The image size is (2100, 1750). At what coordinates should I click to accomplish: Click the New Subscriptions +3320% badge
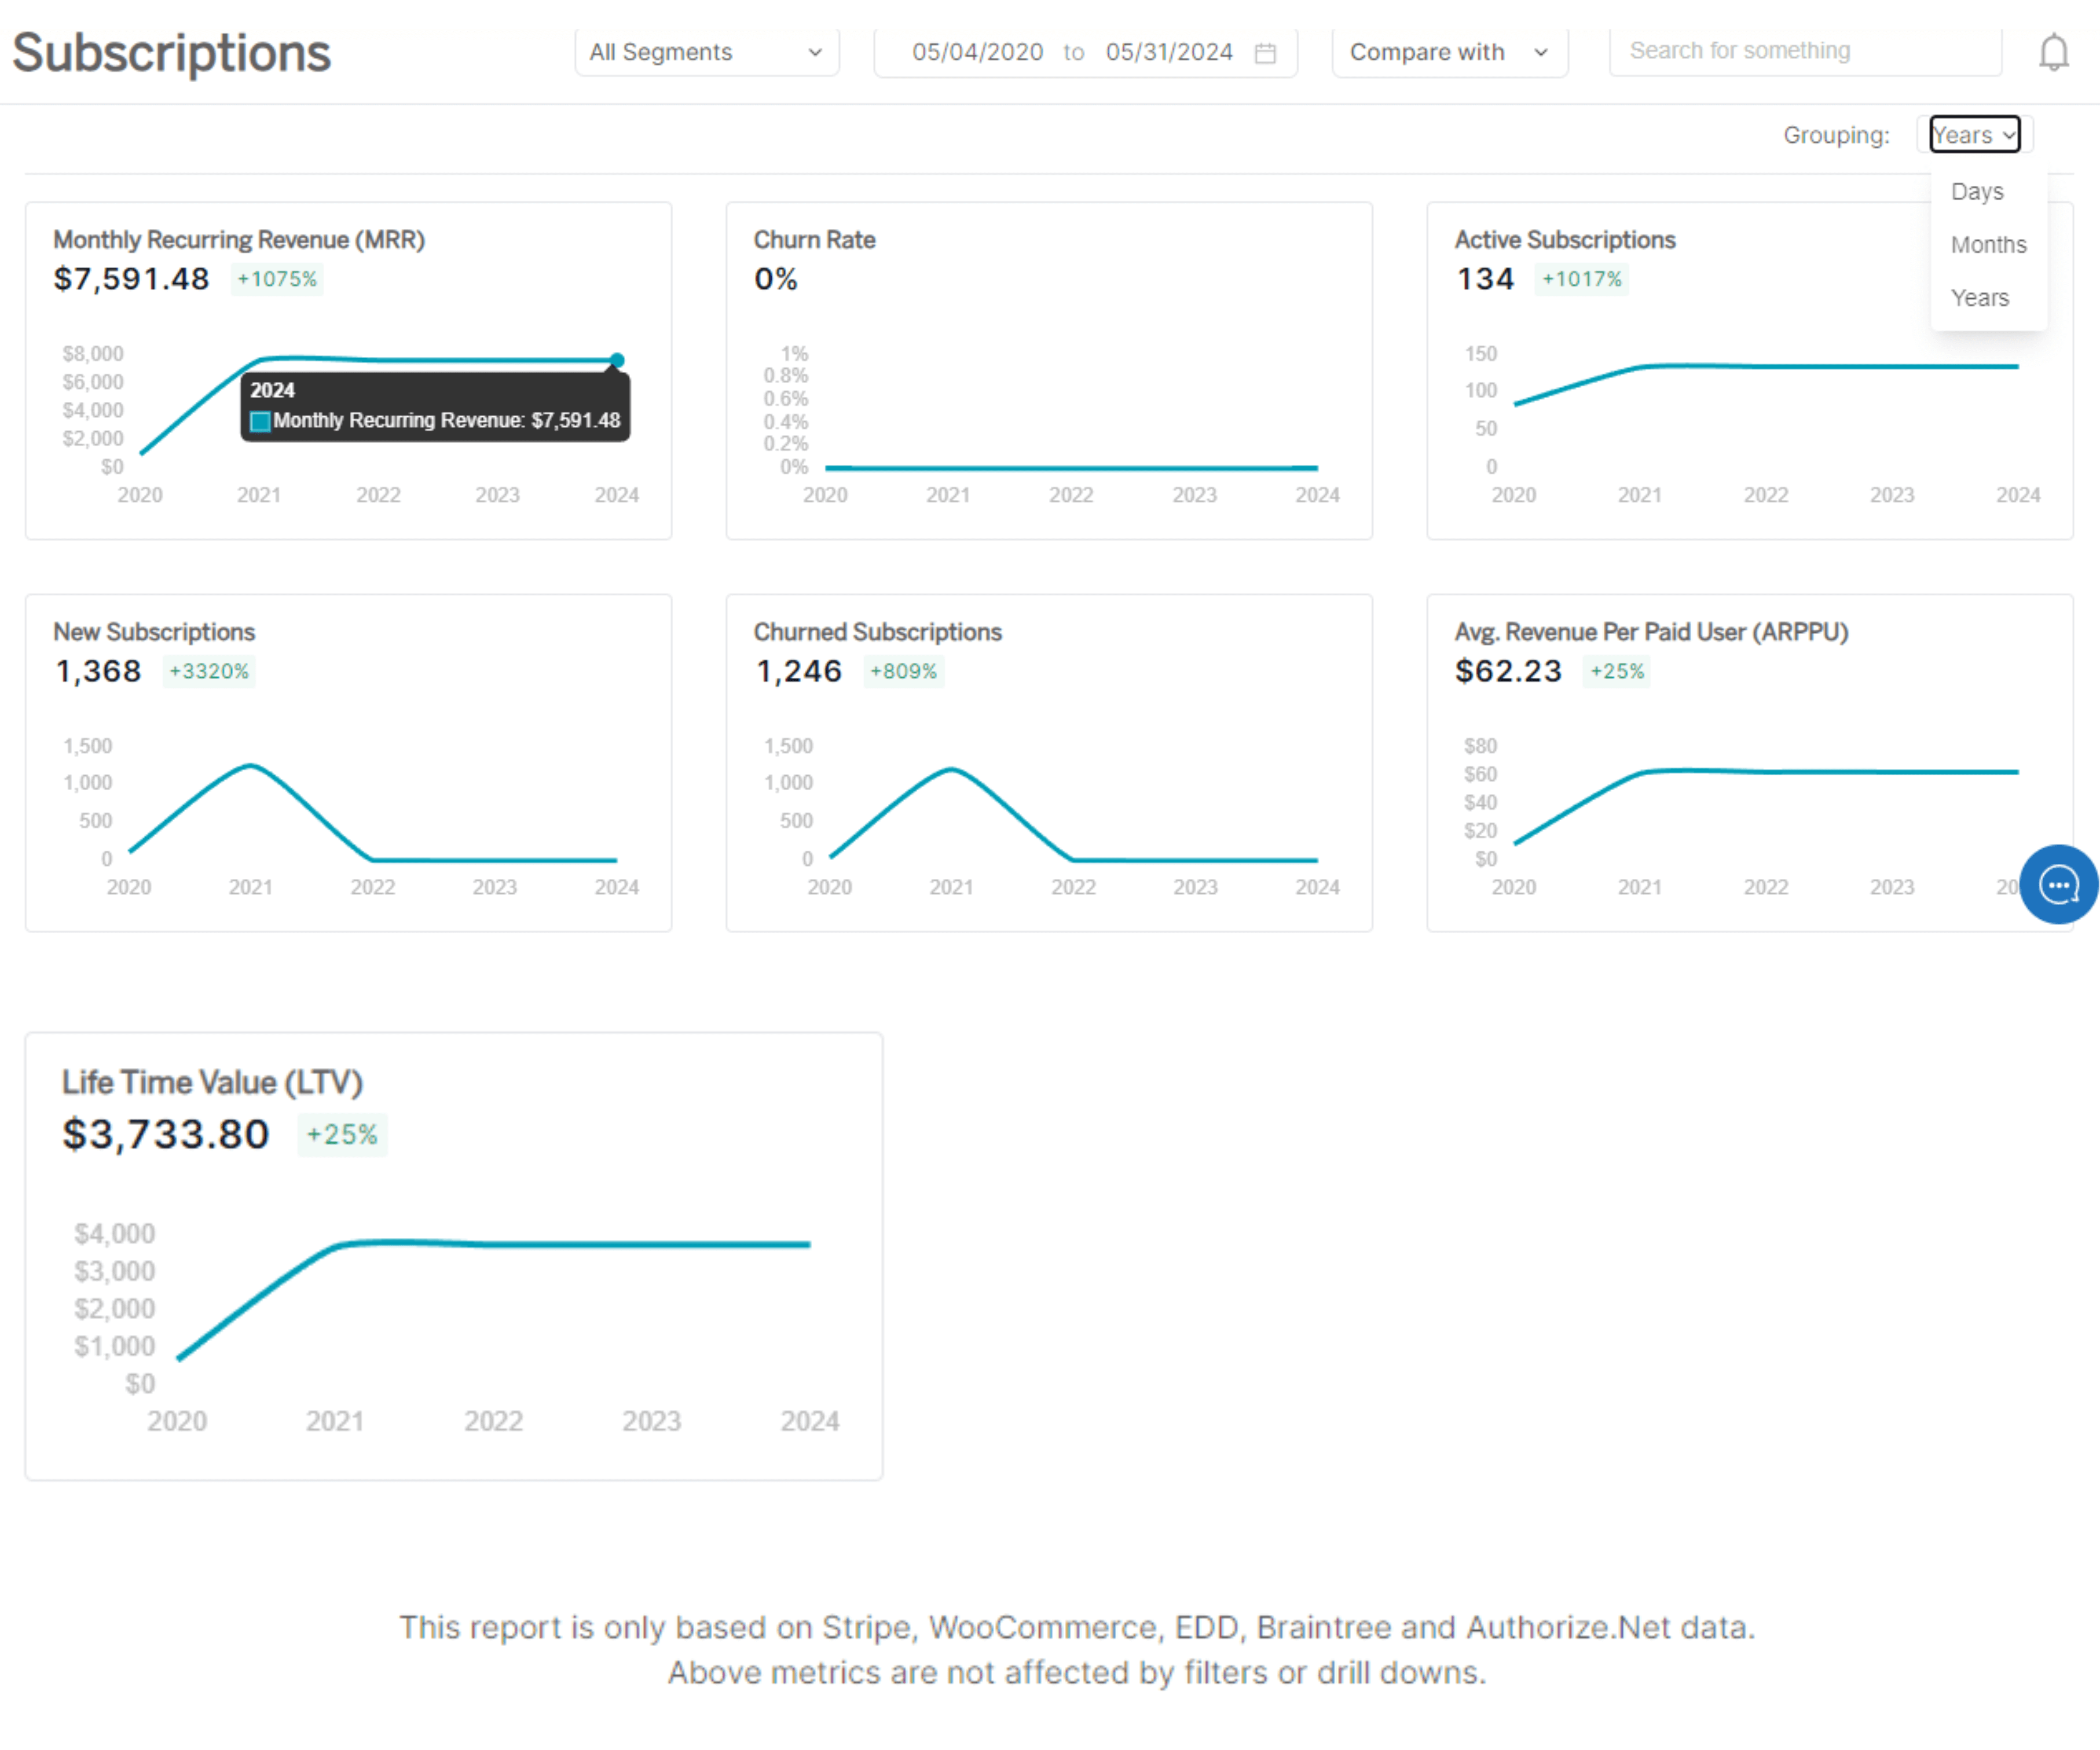point(209,671)
